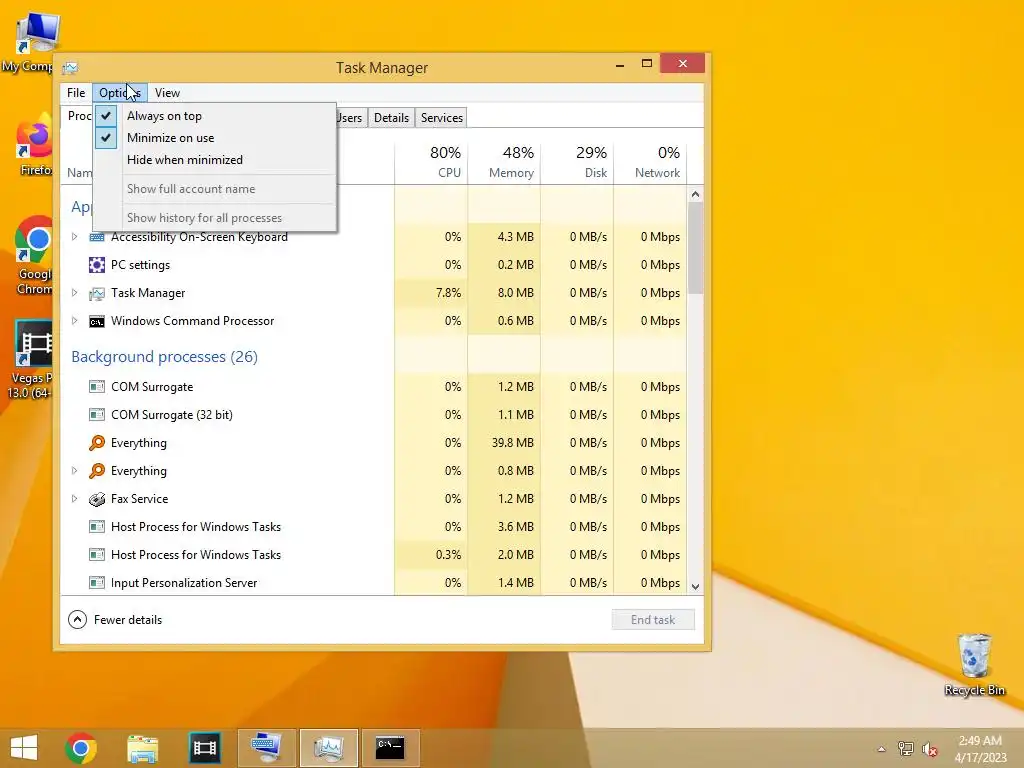Click the Task Manager process icon
The image size is (1024, 768).
tap(97, 293)
